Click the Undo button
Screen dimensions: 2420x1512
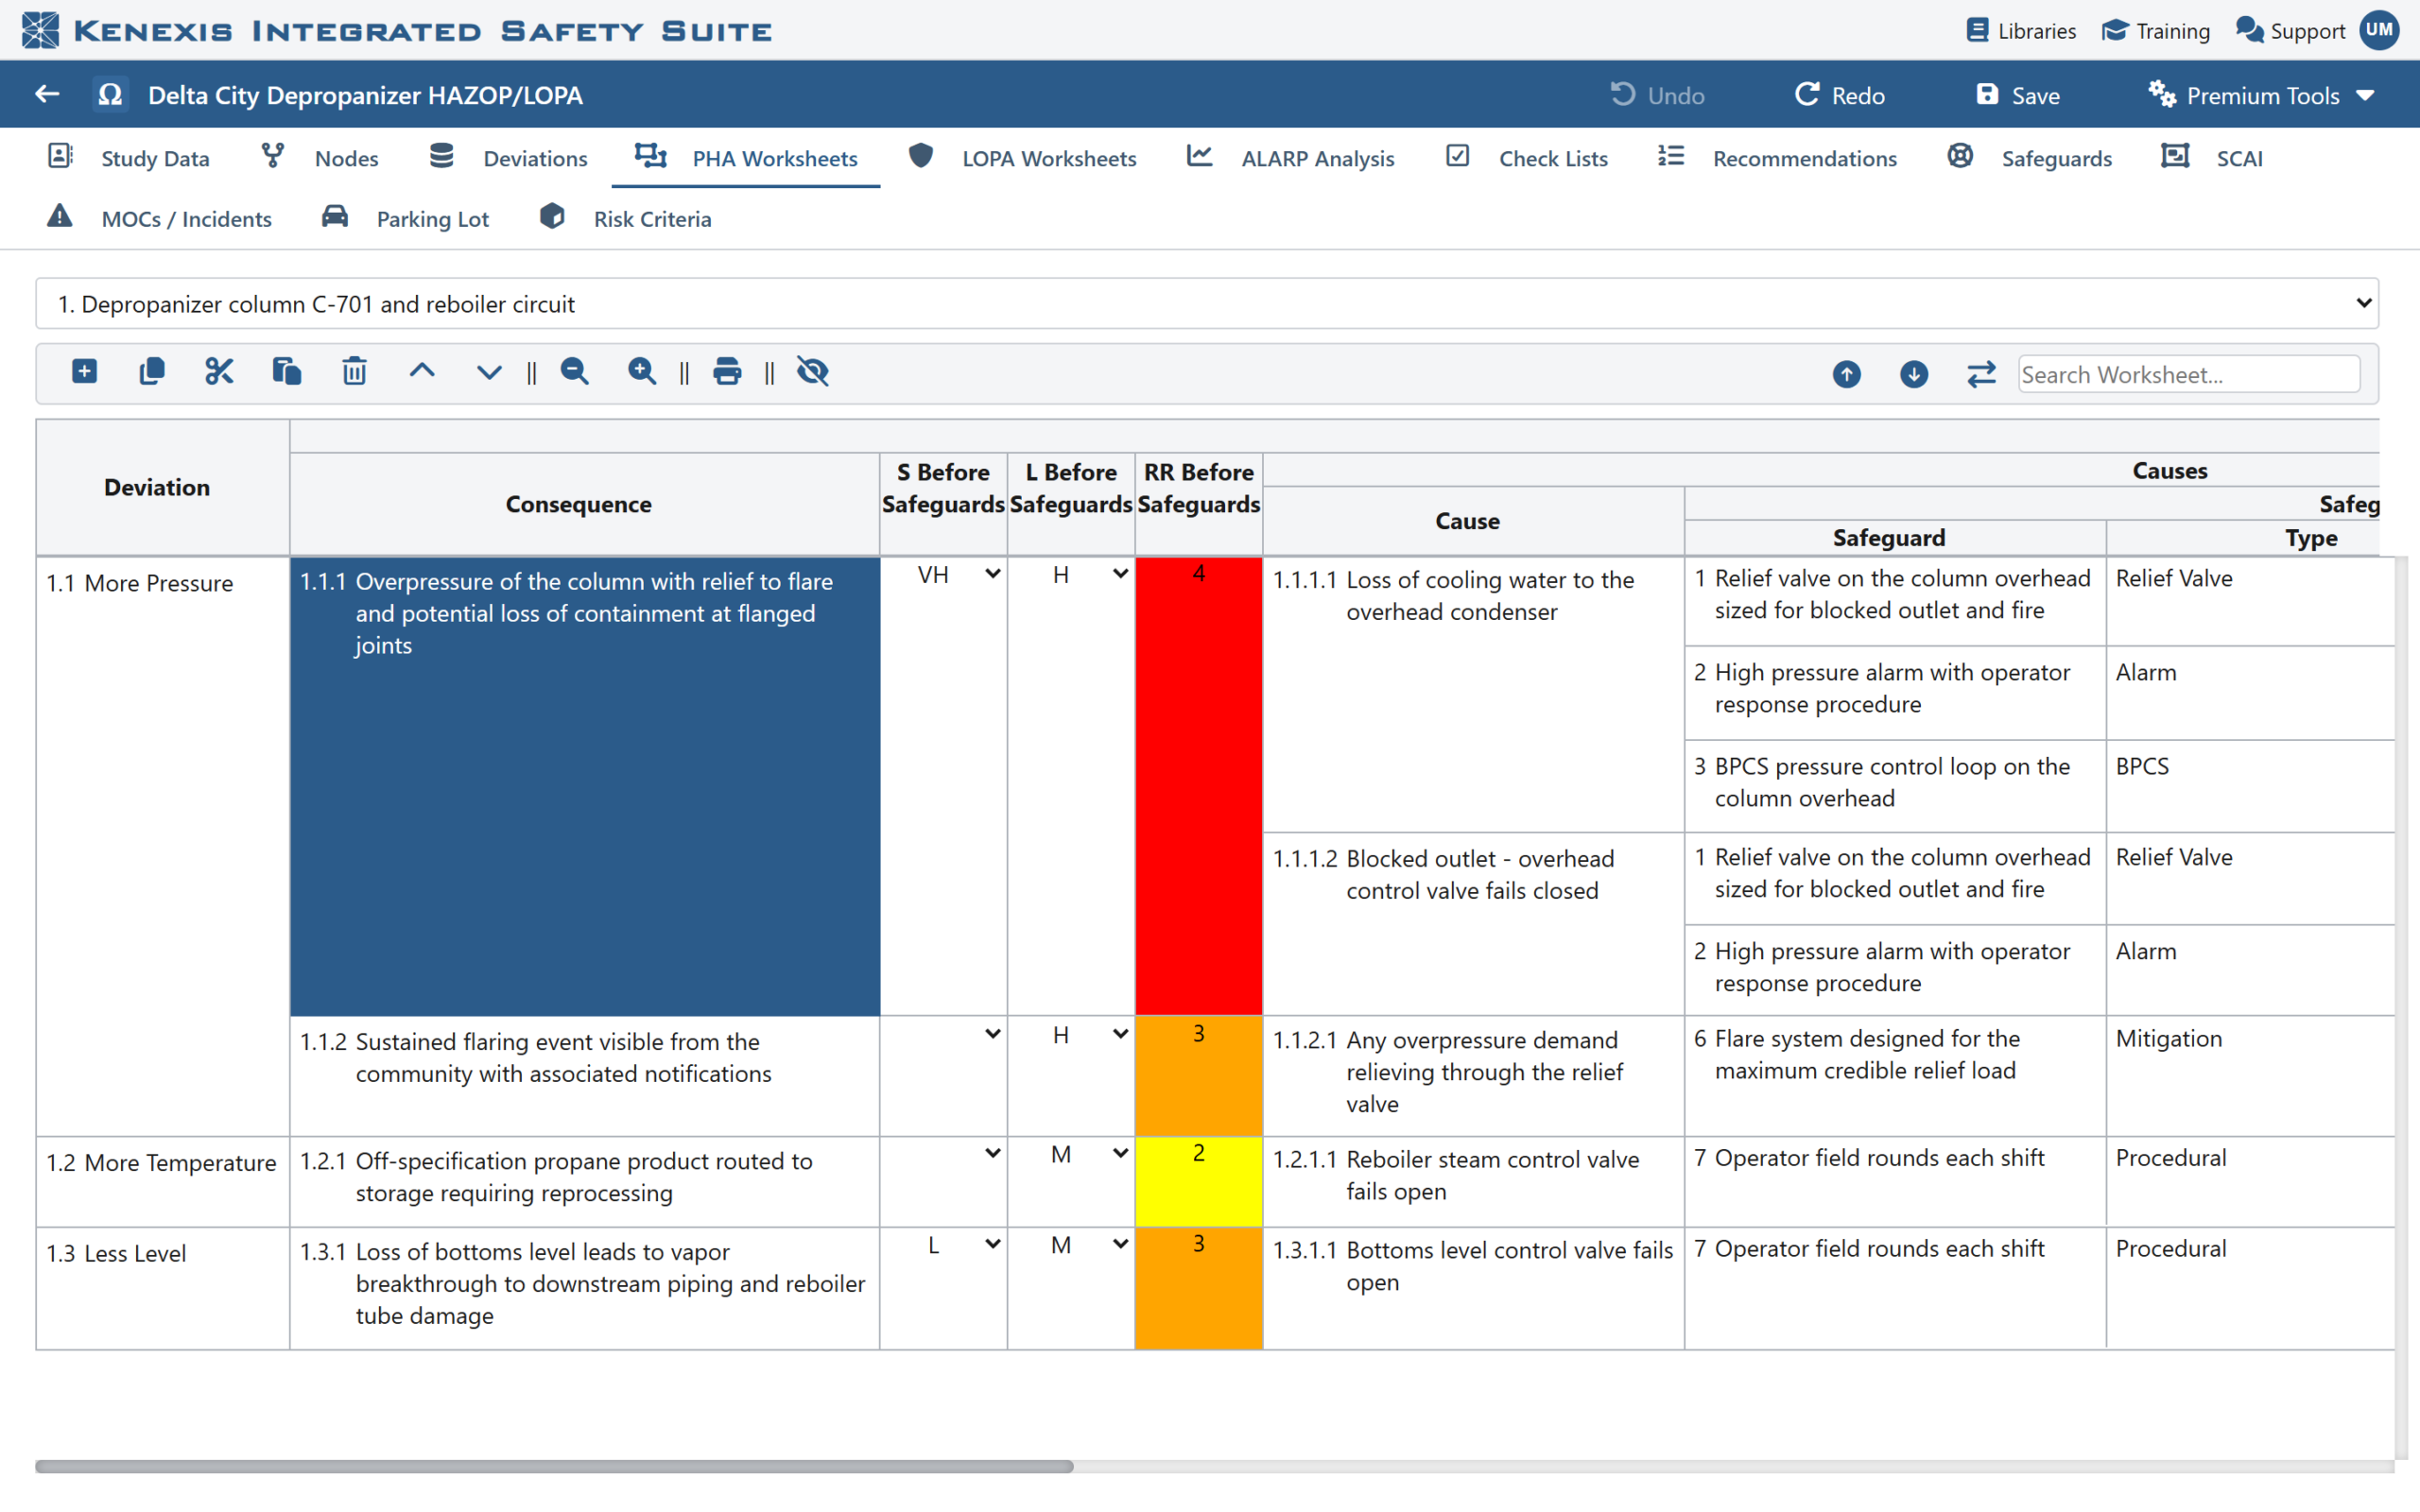click(x=1657, y=95)
